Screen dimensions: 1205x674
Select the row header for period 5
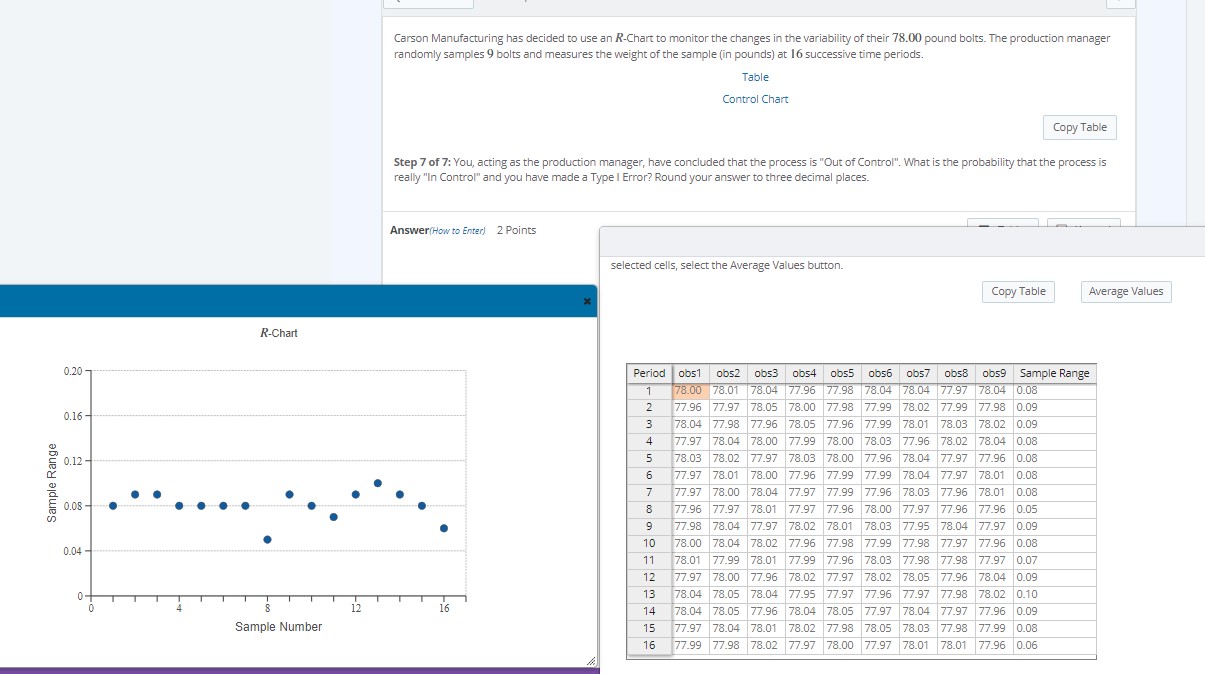pyautogui.click(x=650, y=458)
